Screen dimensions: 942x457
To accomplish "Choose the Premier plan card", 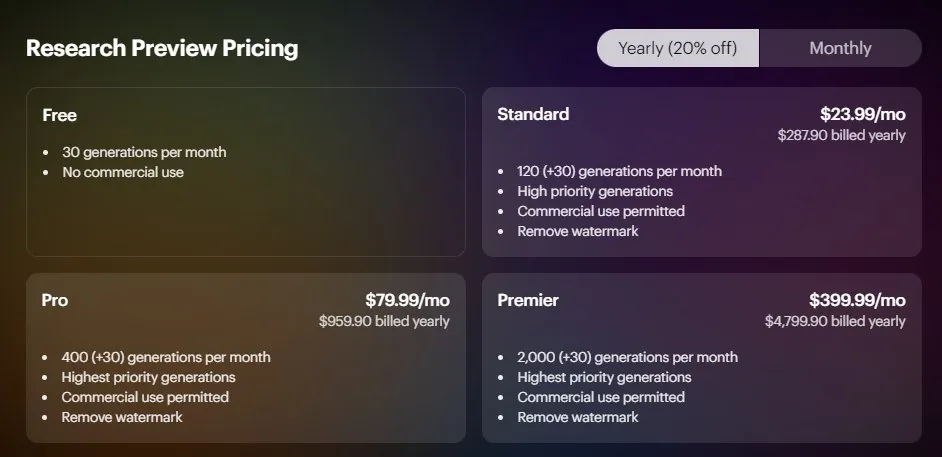I will click(x=702, y=358).
